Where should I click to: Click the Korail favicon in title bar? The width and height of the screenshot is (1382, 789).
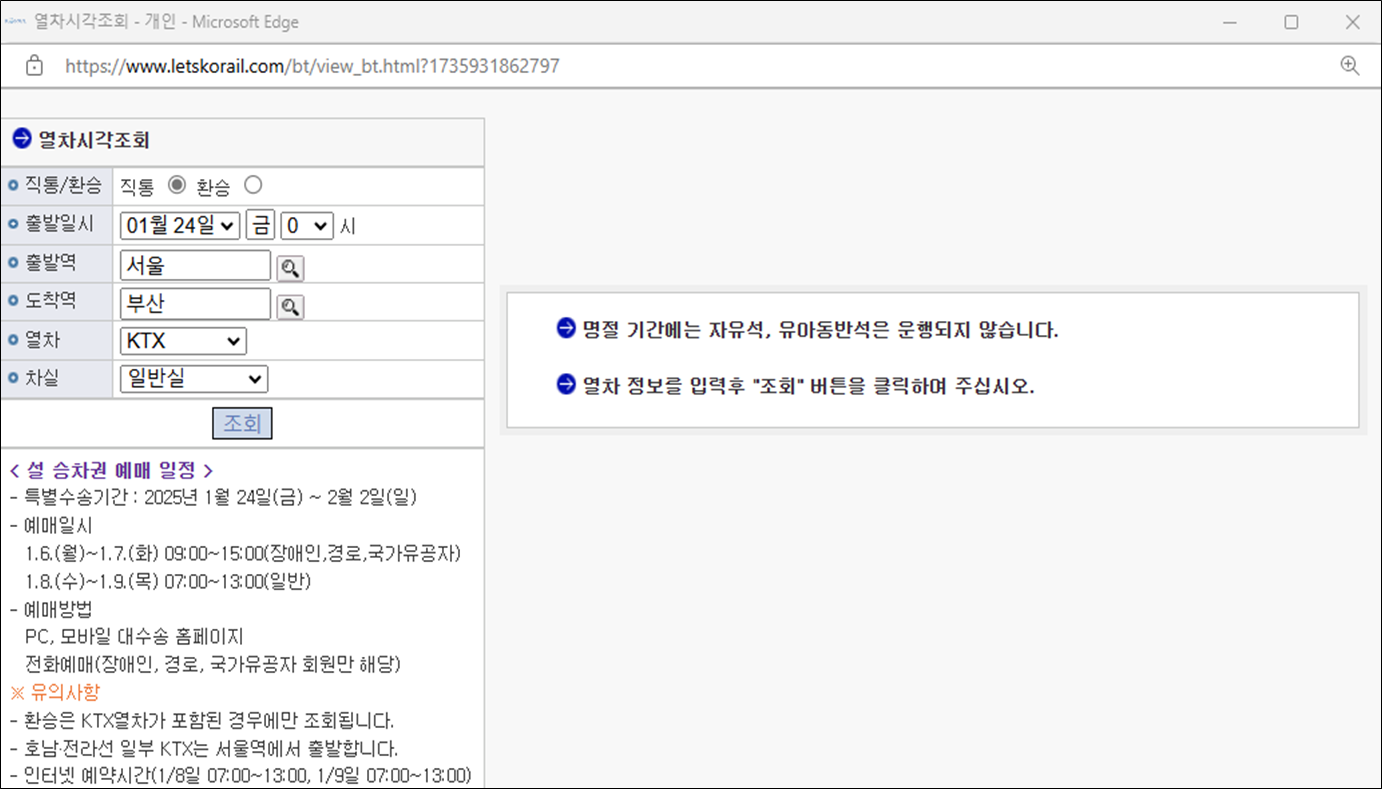pos(15,22)
